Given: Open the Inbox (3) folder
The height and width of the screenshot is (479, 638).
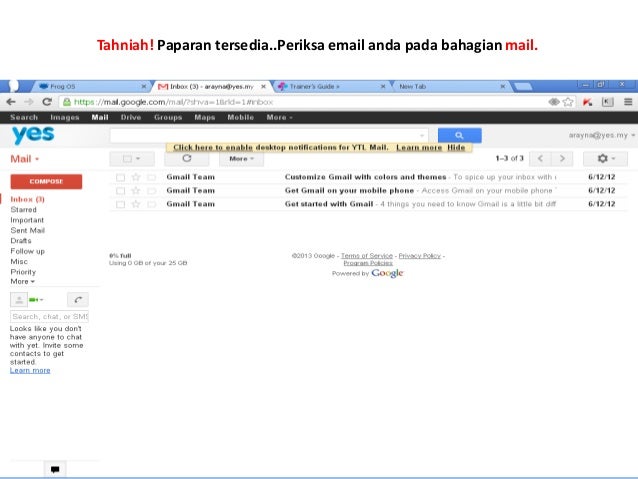Looking at the screenshot, I should [x=28, y=199].
